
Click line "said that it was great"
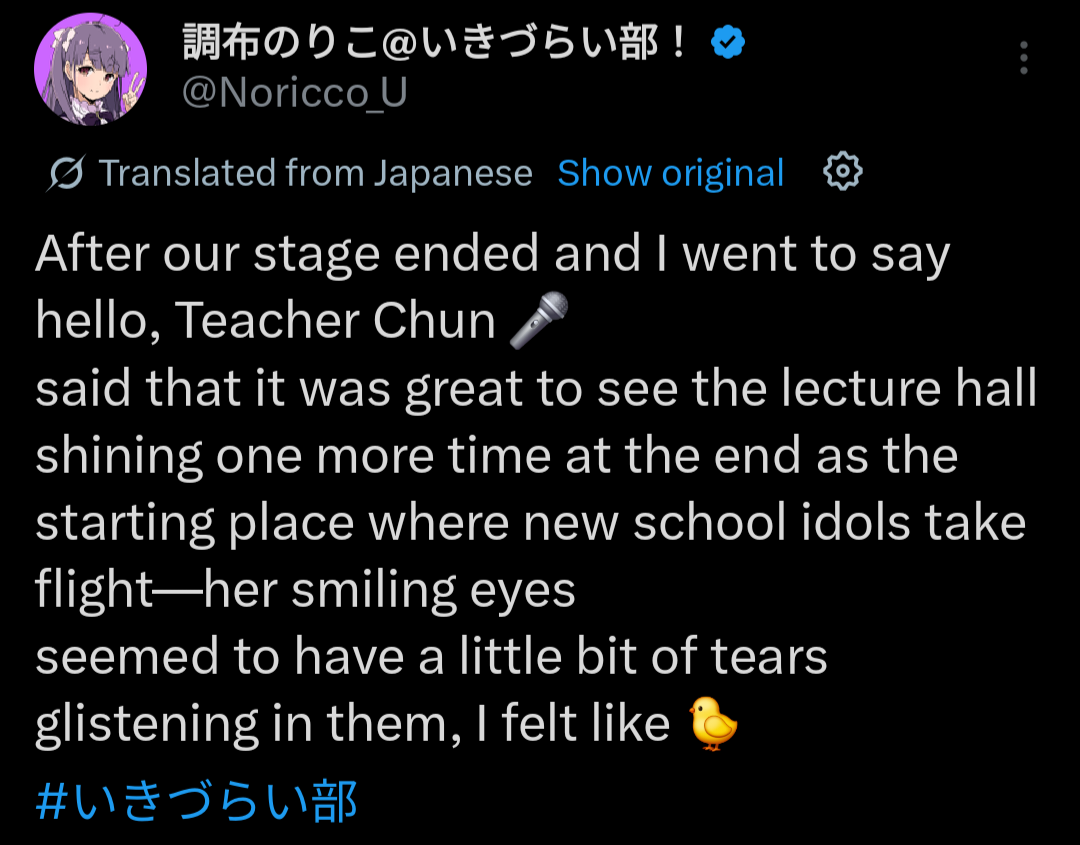click(535, 388)
